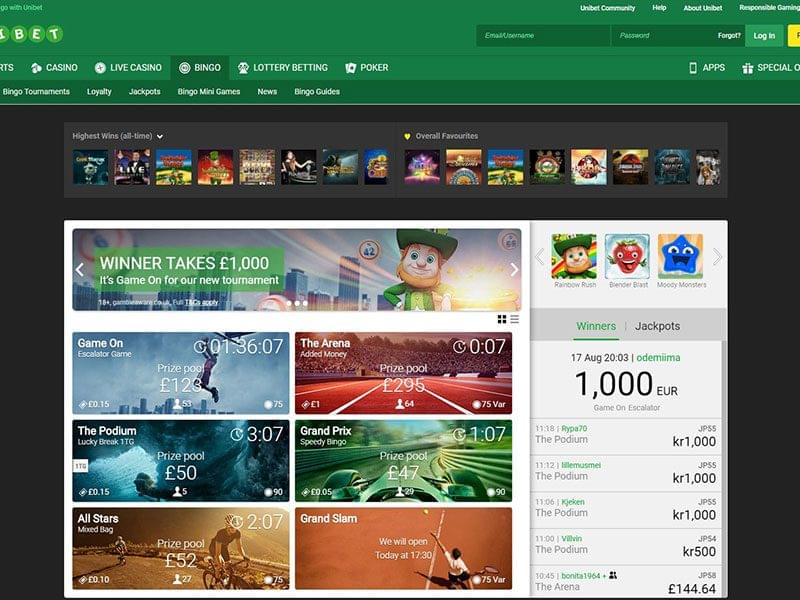Go to next mini games with right chevron
Viewport: 800px width, 600px height.
(717, 256)
